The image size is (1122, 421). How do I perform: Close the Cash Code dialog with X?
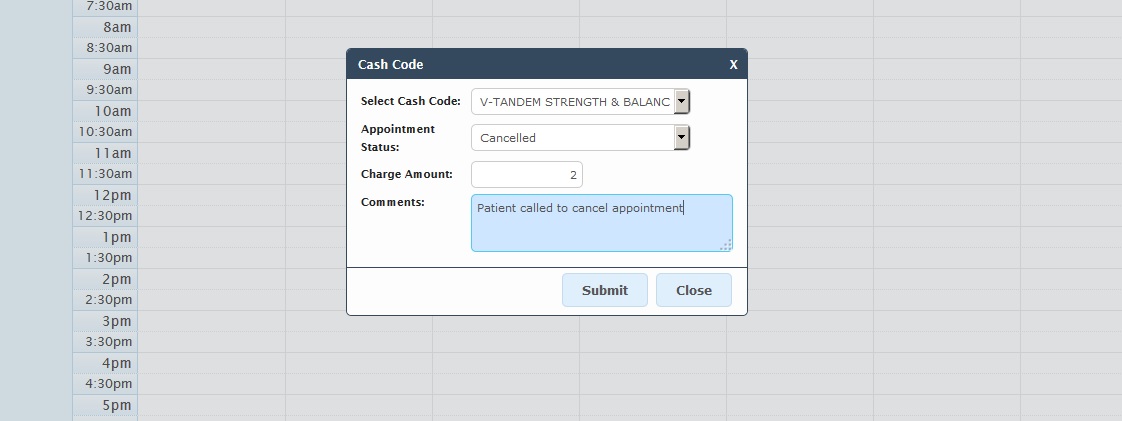(733, 65)
